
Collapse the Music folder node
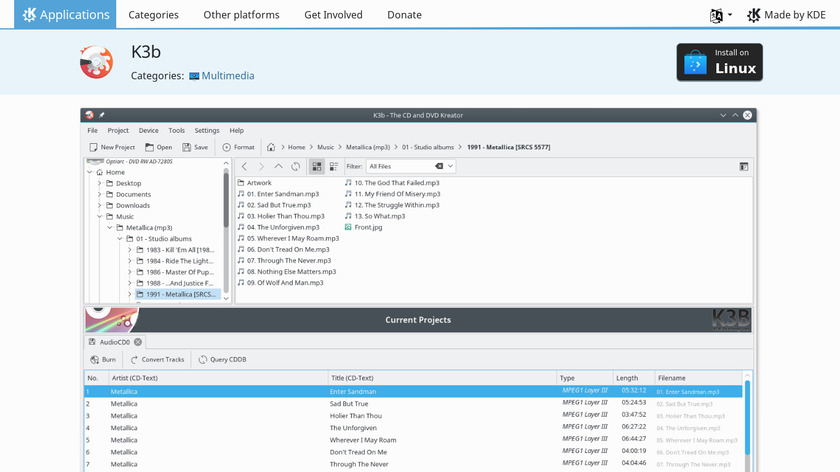(x=100, y=216)
